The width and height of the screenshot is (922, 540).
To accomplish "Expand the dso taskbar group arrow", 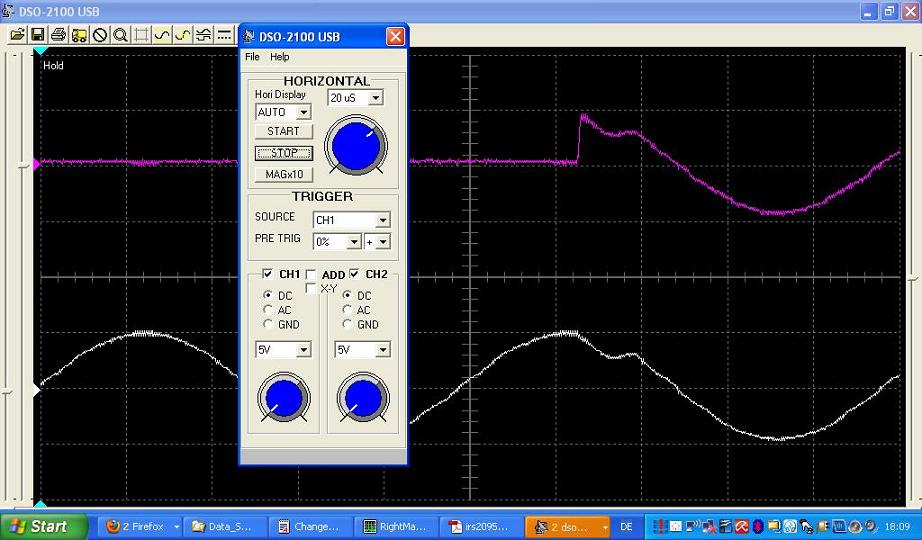I will point(604,527).
